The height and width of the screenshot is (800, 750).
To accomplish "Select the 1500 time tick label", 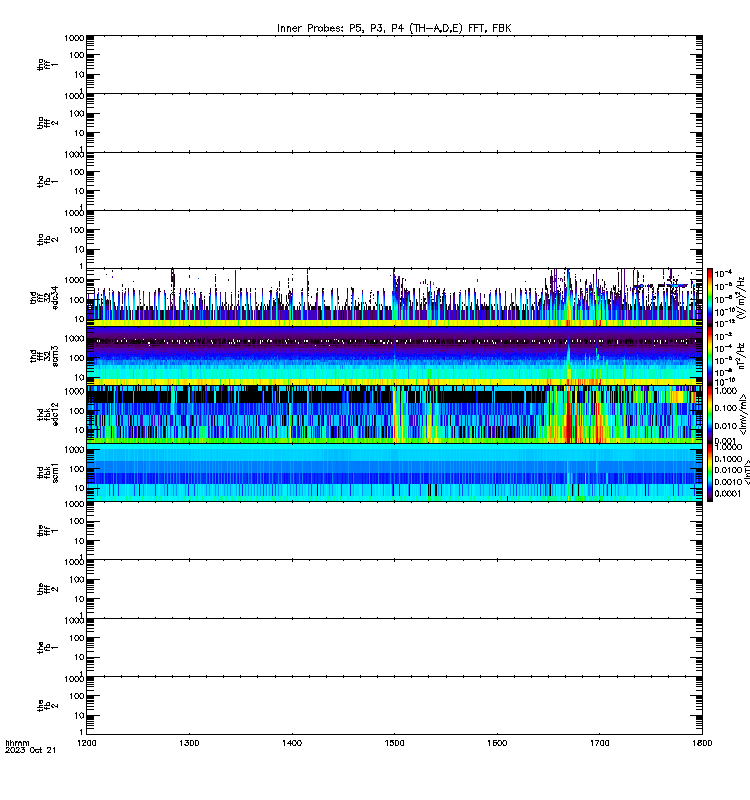I will [x=394, y=743].
